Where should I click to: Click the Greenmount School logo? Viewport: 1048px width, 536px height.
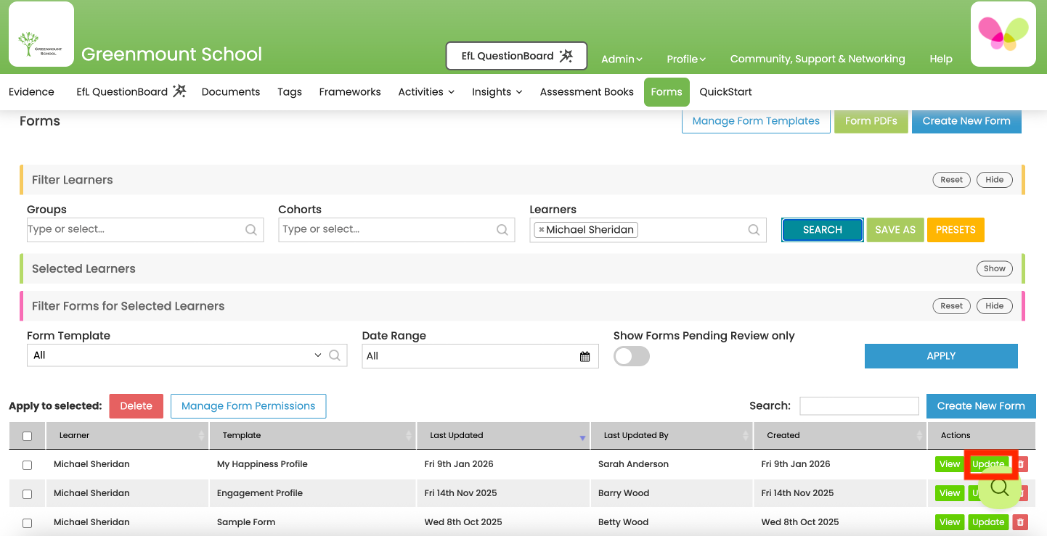(x=41, y=34)
